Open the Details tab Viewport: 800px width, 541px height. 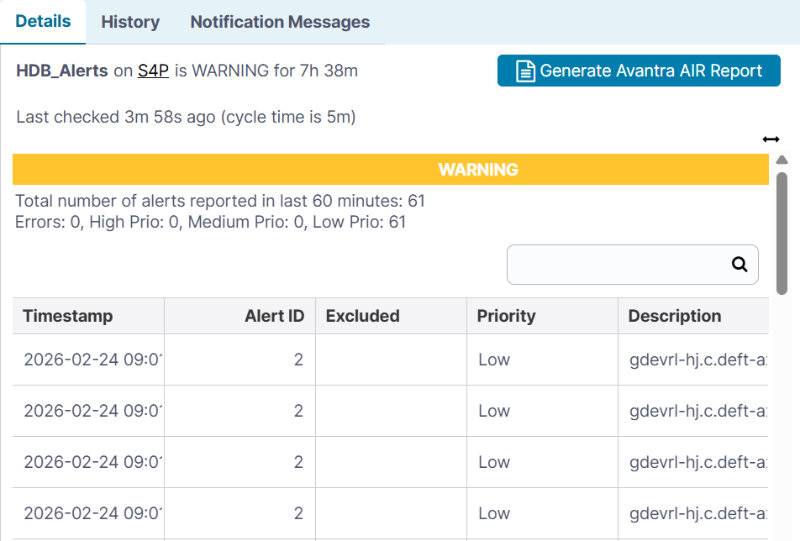[x=43, y=21]
